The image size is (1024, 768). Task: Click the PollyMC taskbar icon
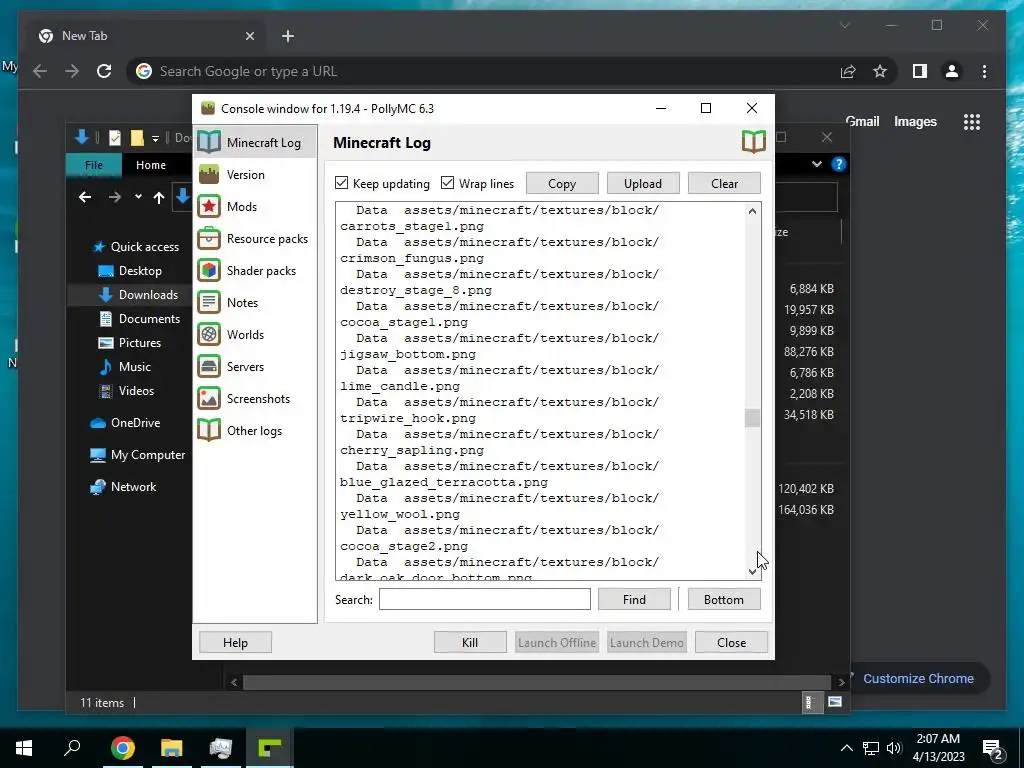(269, 748)
